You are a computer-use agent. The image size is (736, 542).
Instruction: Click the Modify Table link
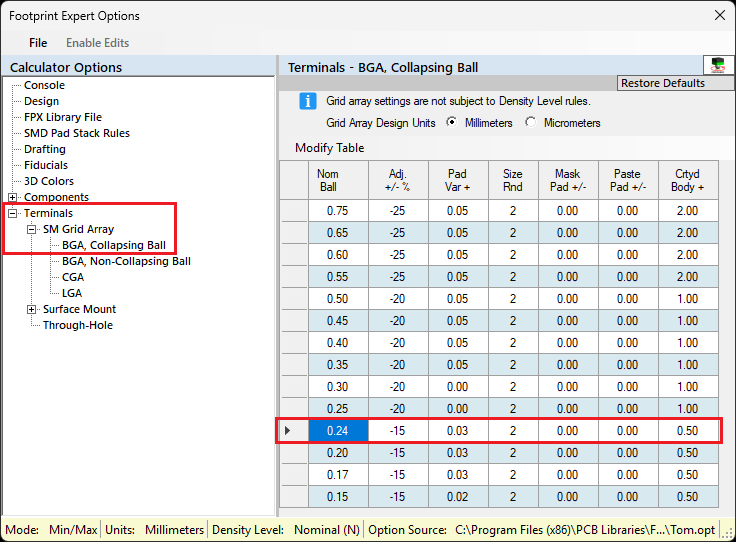329,148
